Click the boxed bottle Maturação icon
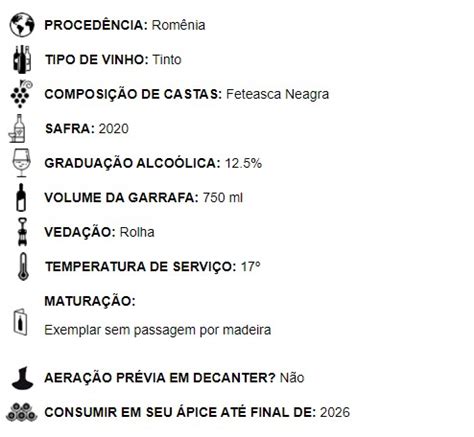This screenshot has width=474, height=437. point(20,322)
